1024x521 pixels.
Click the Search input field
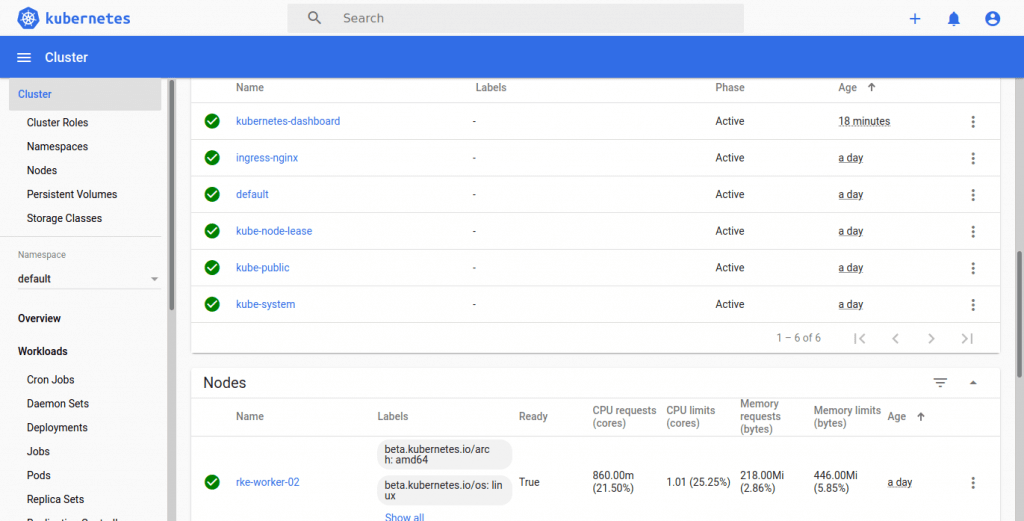point(530,18)
